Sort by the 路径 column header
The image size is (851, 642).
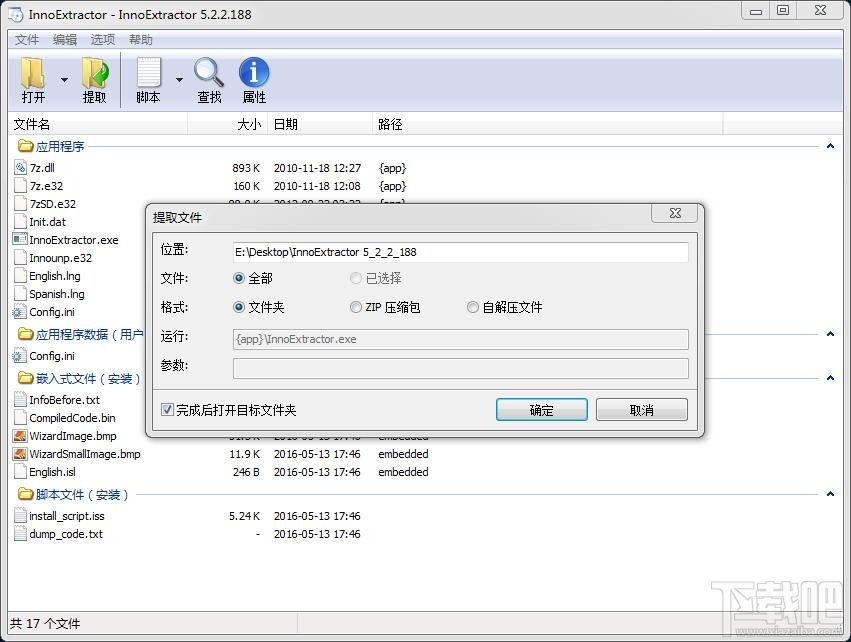548,124
